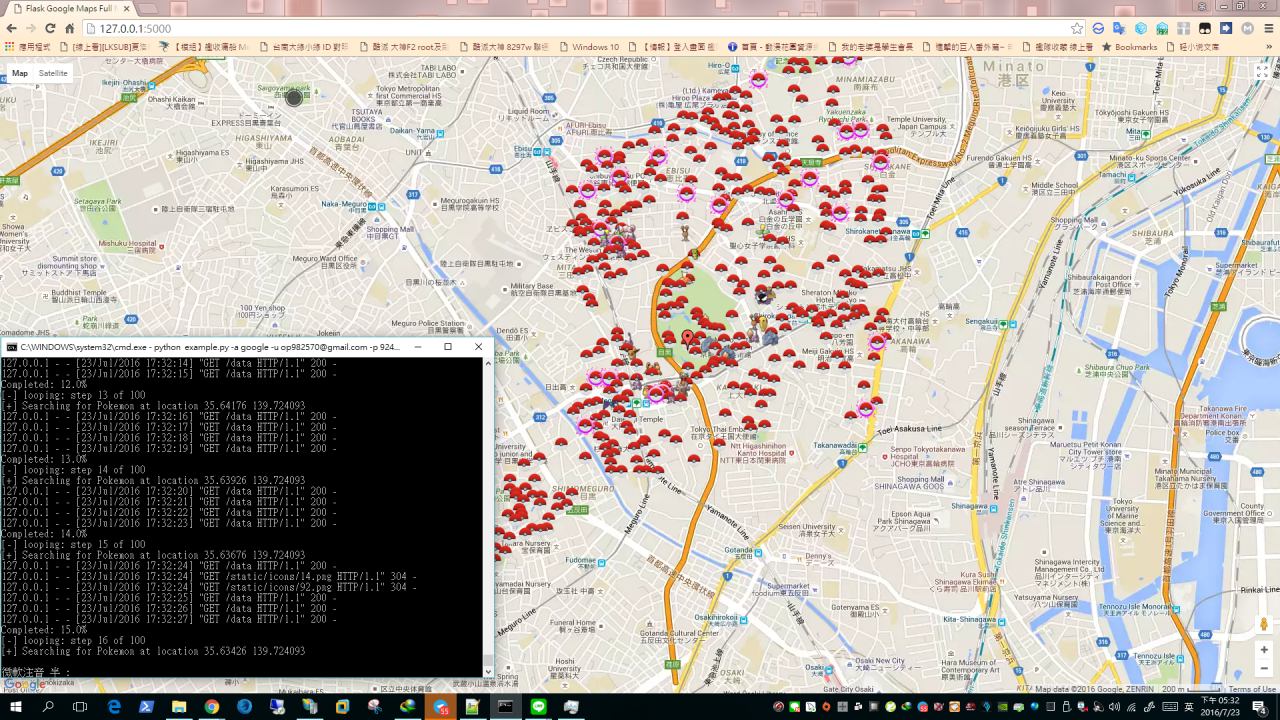Open the Terms of Use map link
This screenshot has width=1280, height=720.
pos(1252,689)
